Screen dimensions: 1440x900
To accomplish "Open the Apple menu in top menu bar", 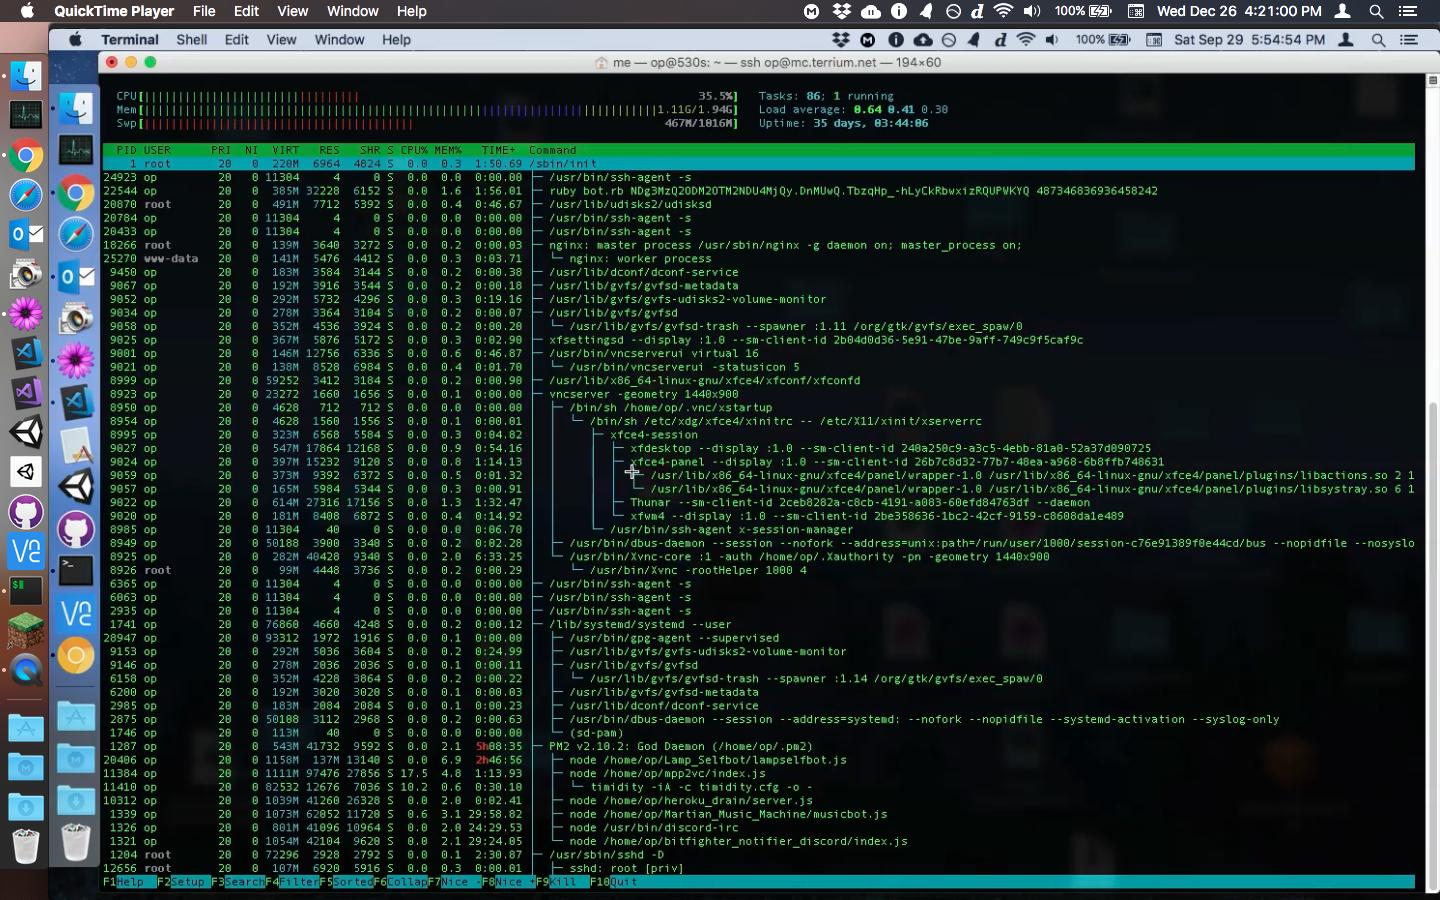I will 27,11.
